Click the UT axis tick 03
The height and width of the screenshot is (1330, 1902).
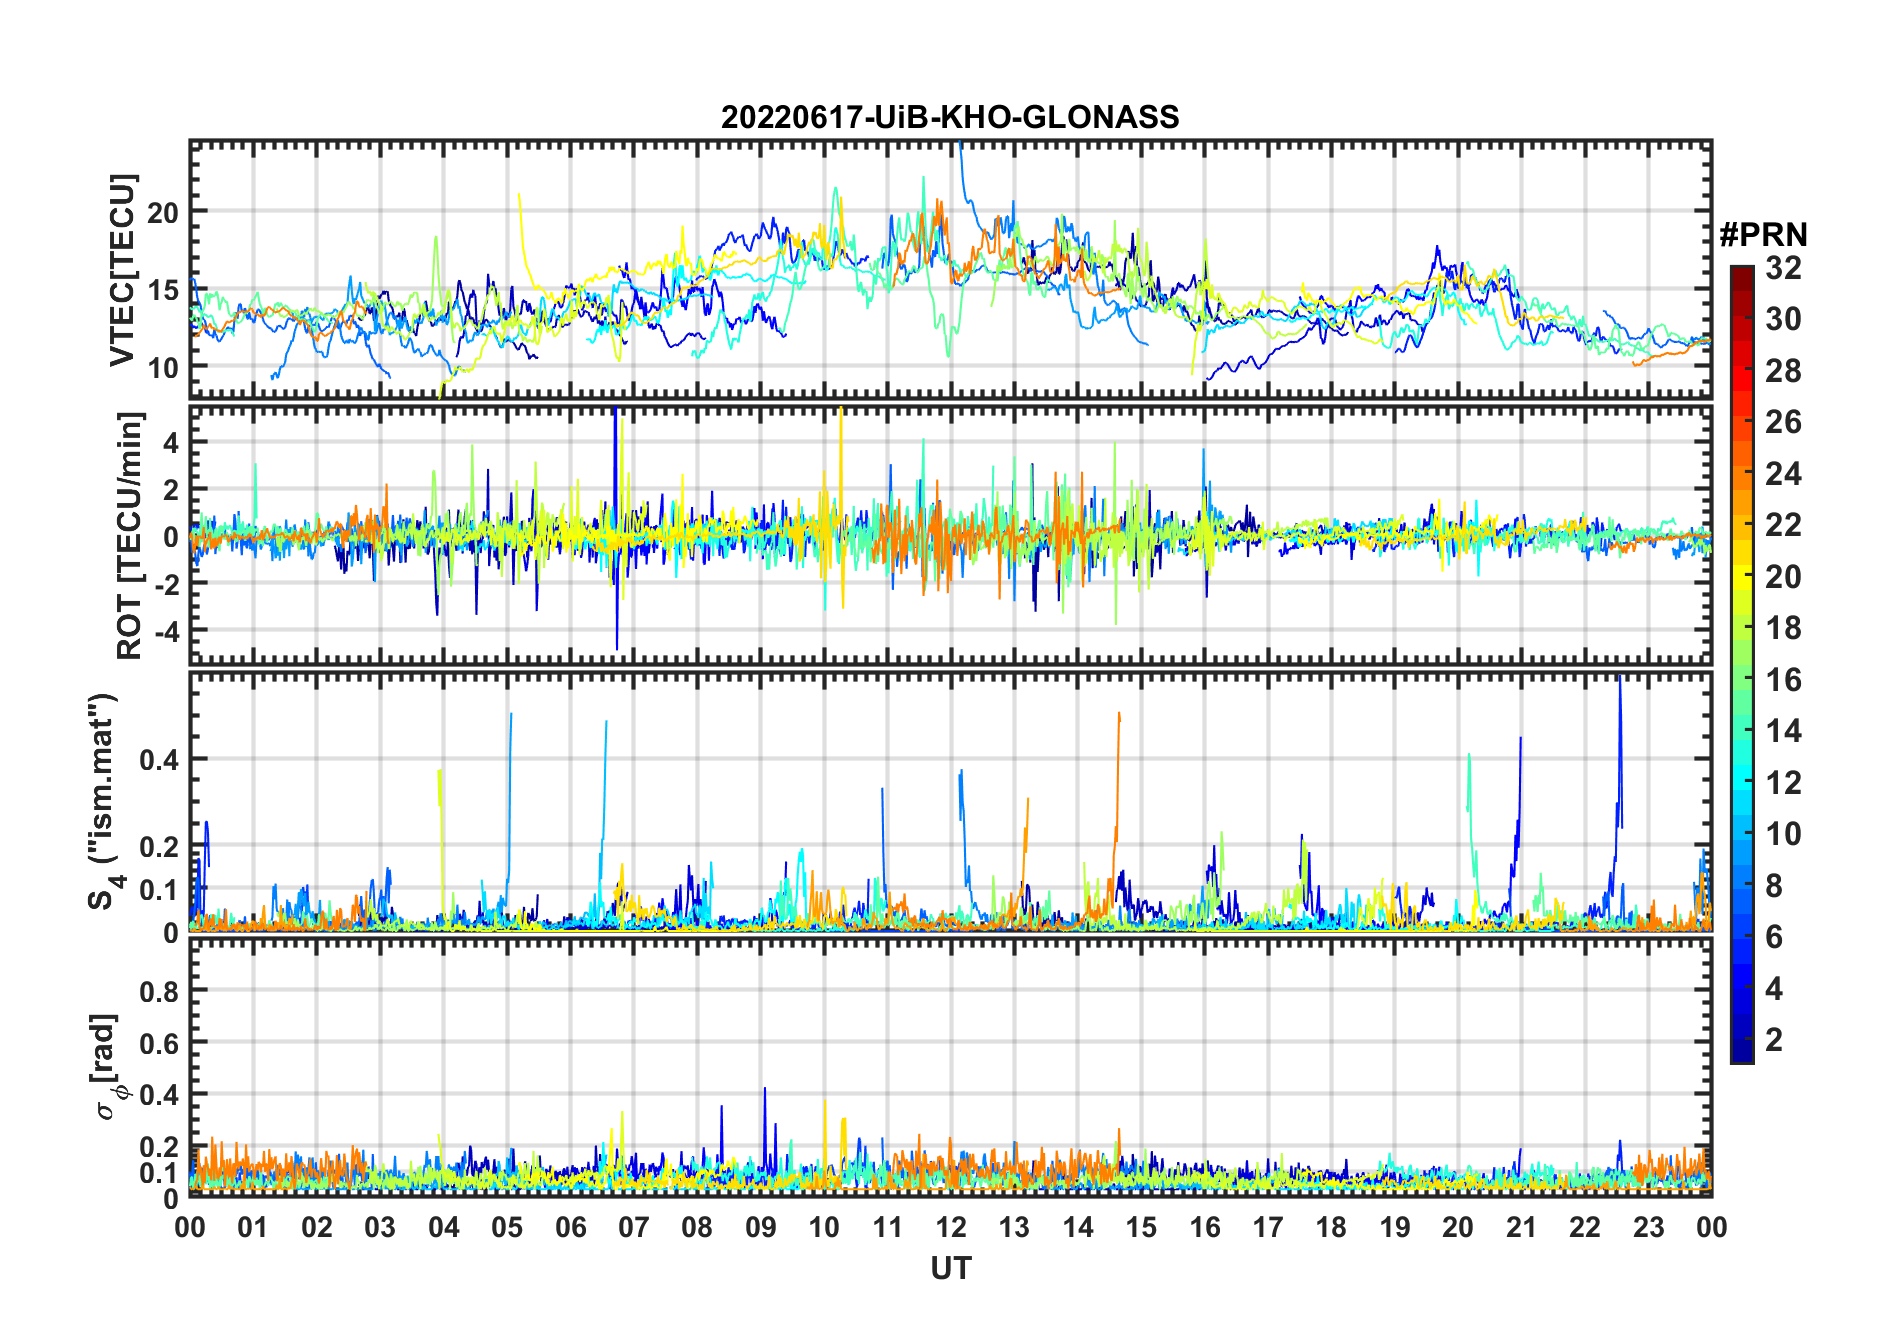pos(380,1228)
